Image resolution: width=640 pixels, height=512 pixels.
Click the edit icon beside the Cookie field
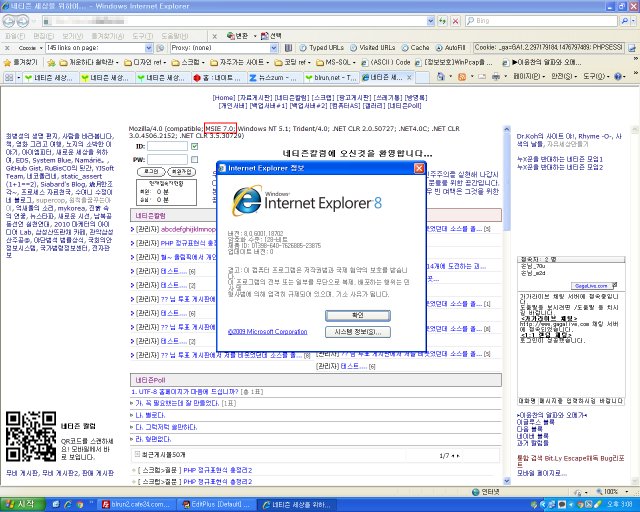(631, 48)
